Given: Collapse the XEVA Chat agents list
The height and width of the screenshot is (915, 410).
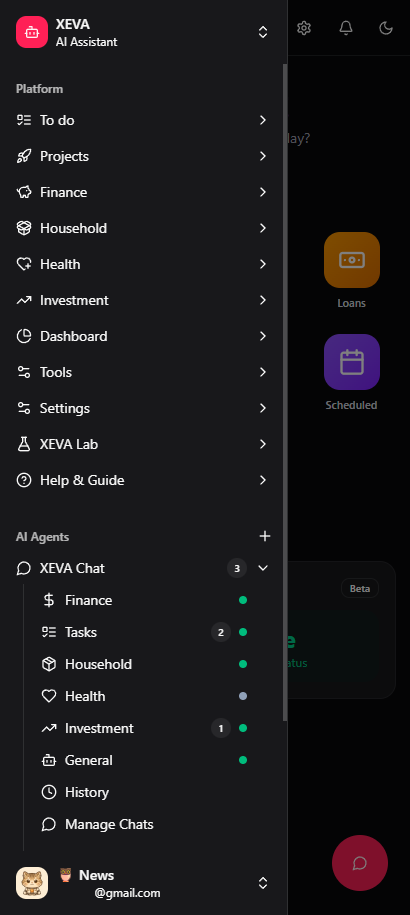Looking at the screenshot, I should coord(263,568).
